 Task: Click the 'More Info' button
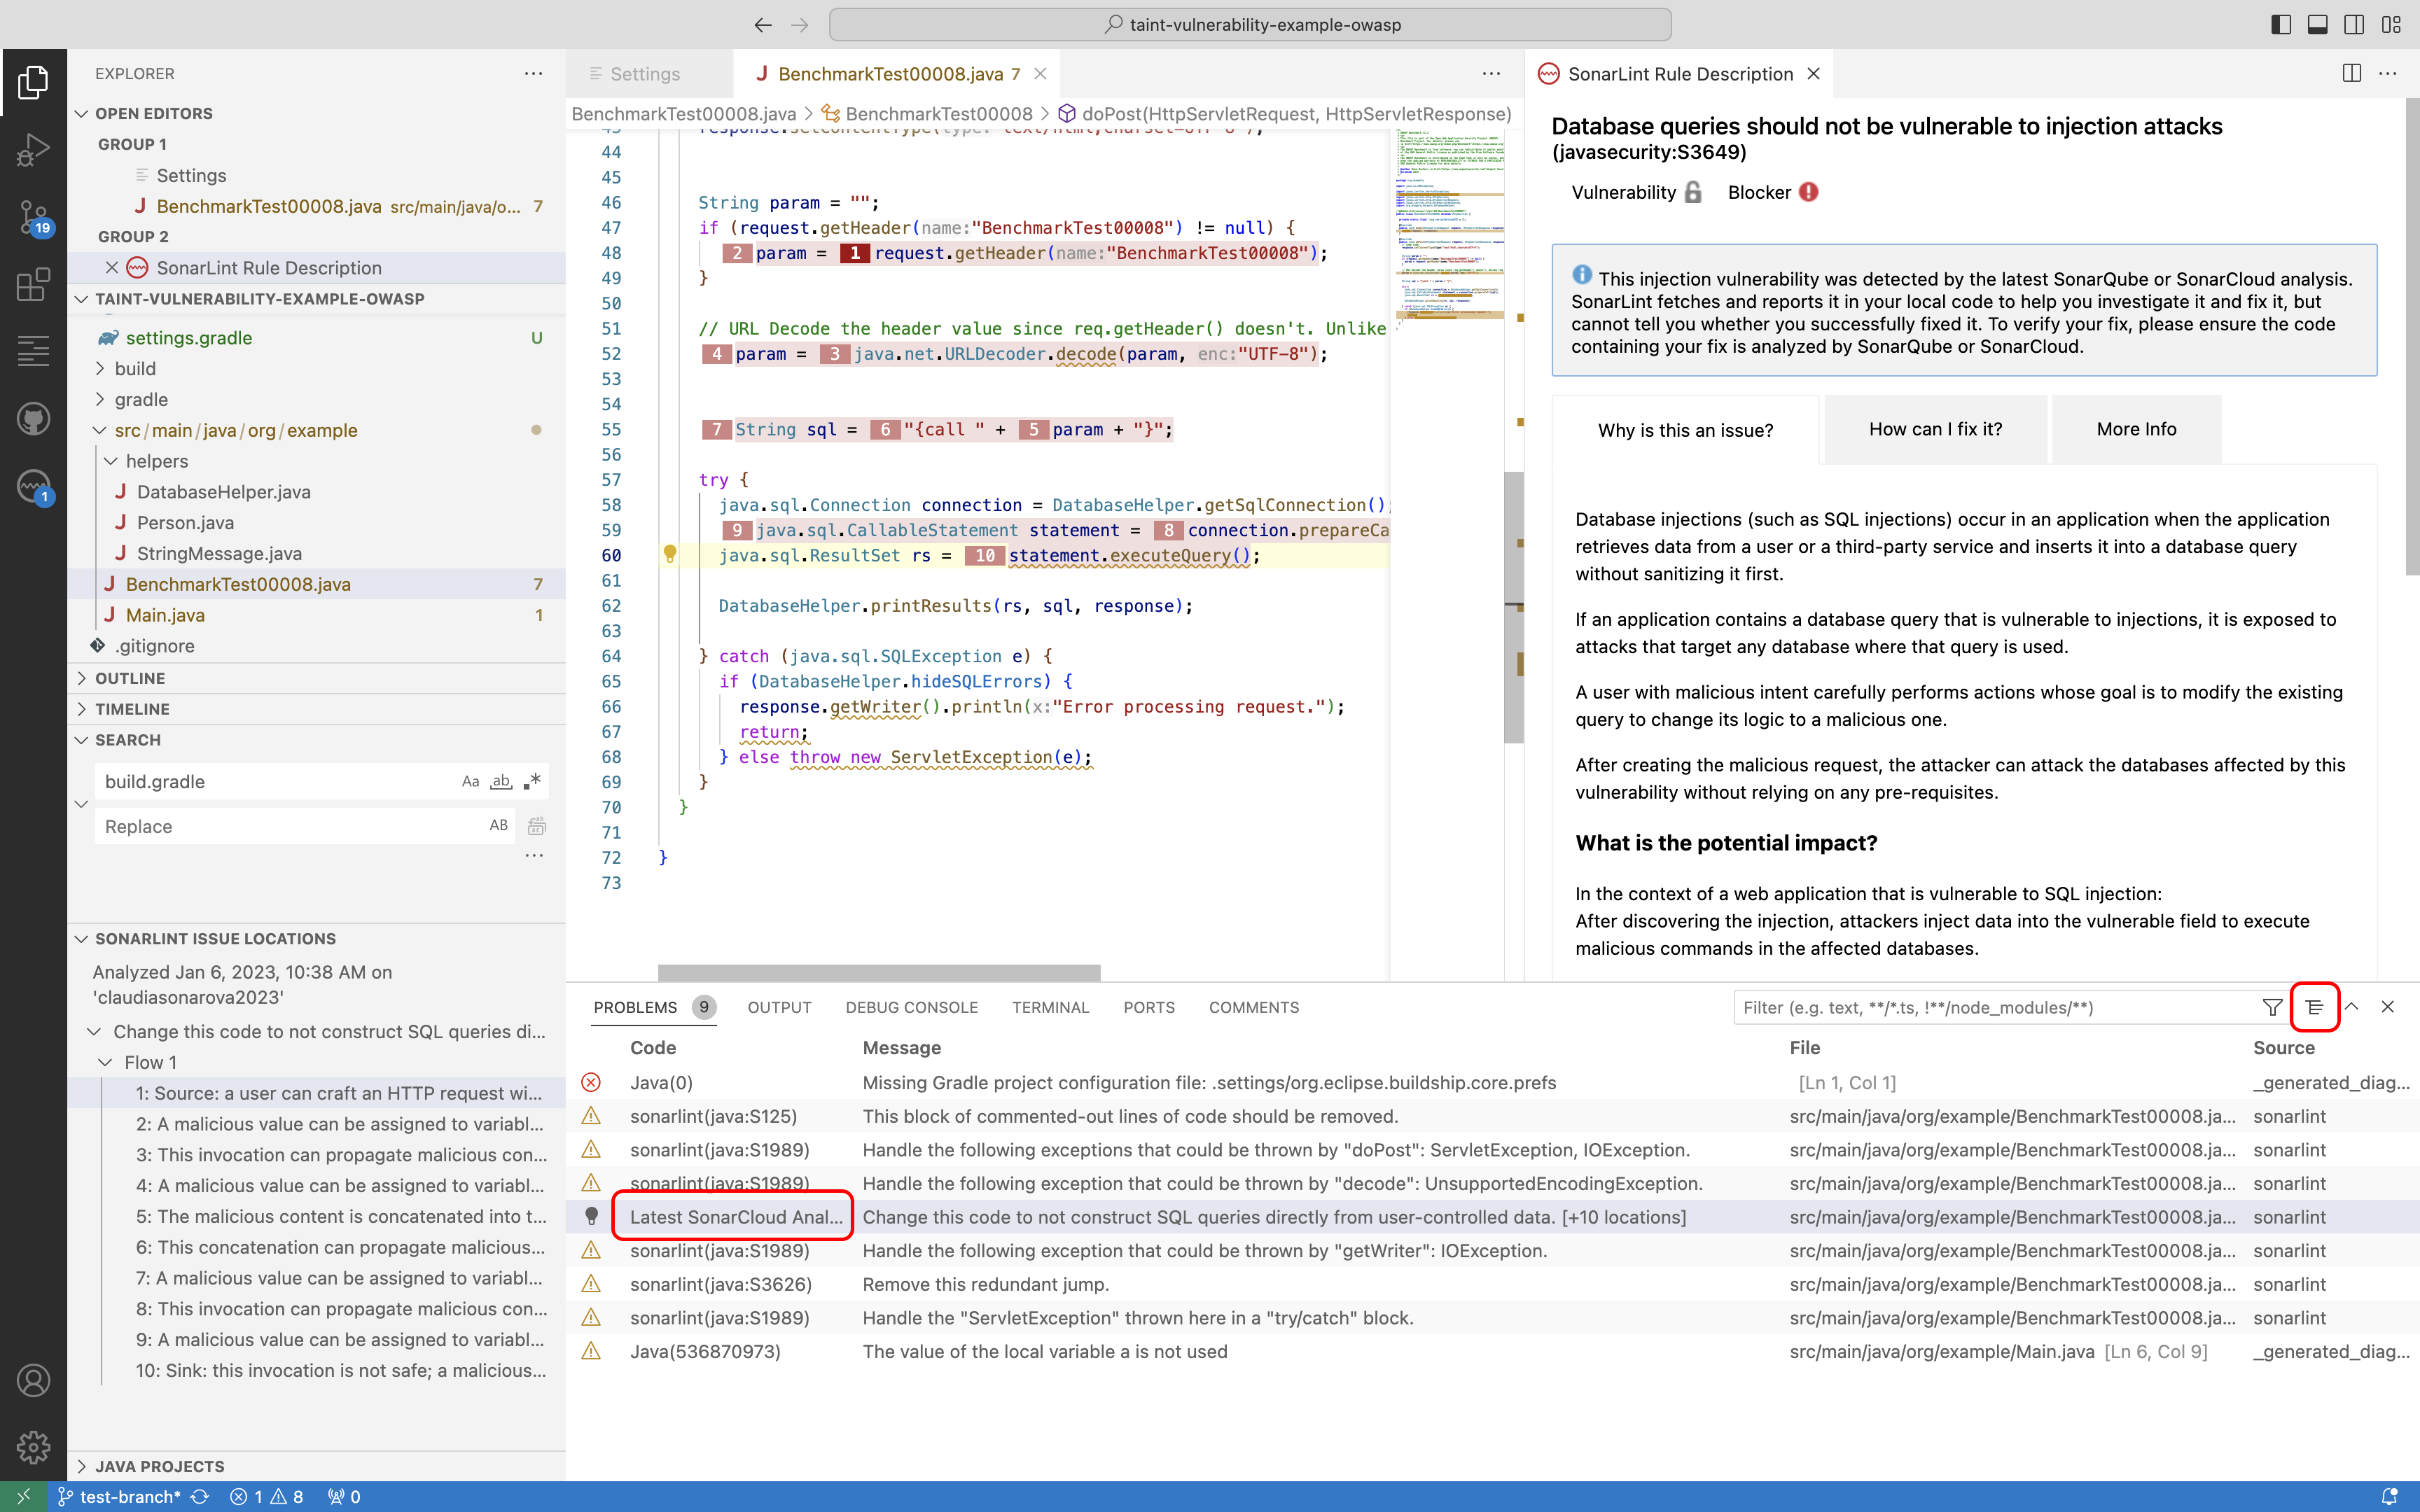click(2135, 429)
